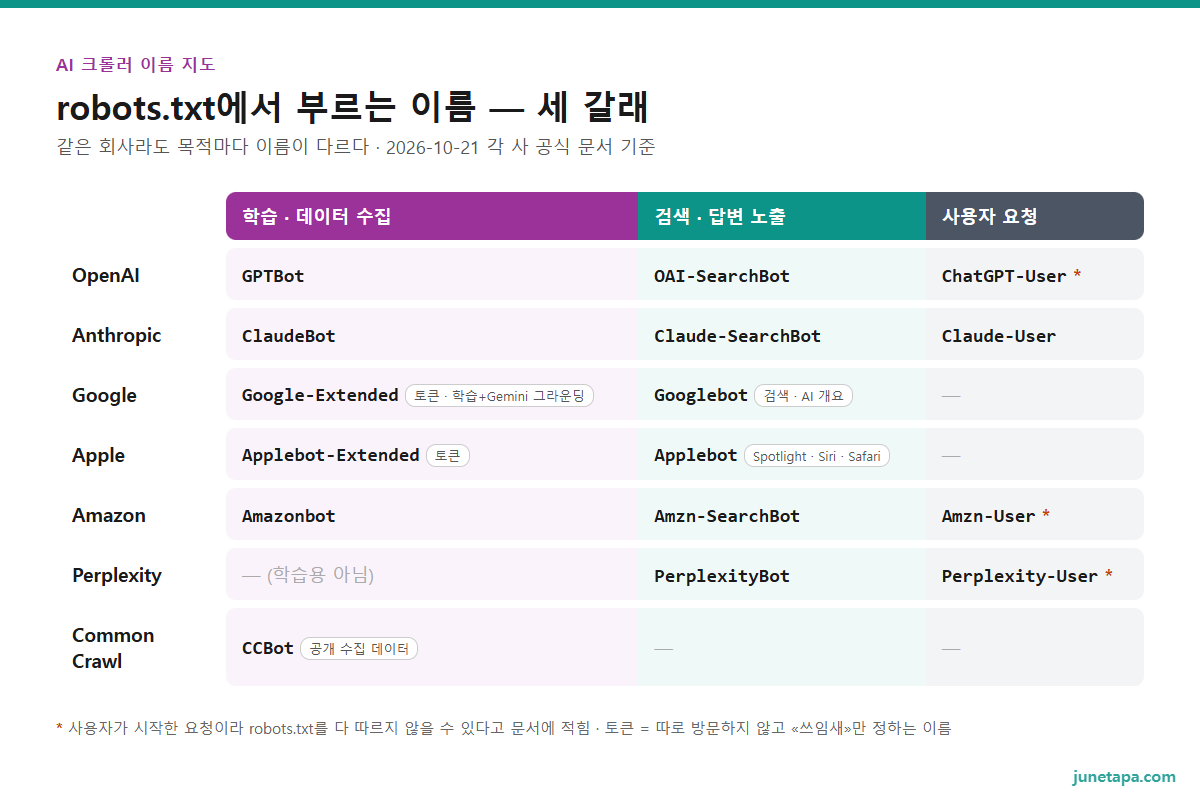Click the Amzn-User cell
The image size is (1200, 804).
pos(1035,514)
